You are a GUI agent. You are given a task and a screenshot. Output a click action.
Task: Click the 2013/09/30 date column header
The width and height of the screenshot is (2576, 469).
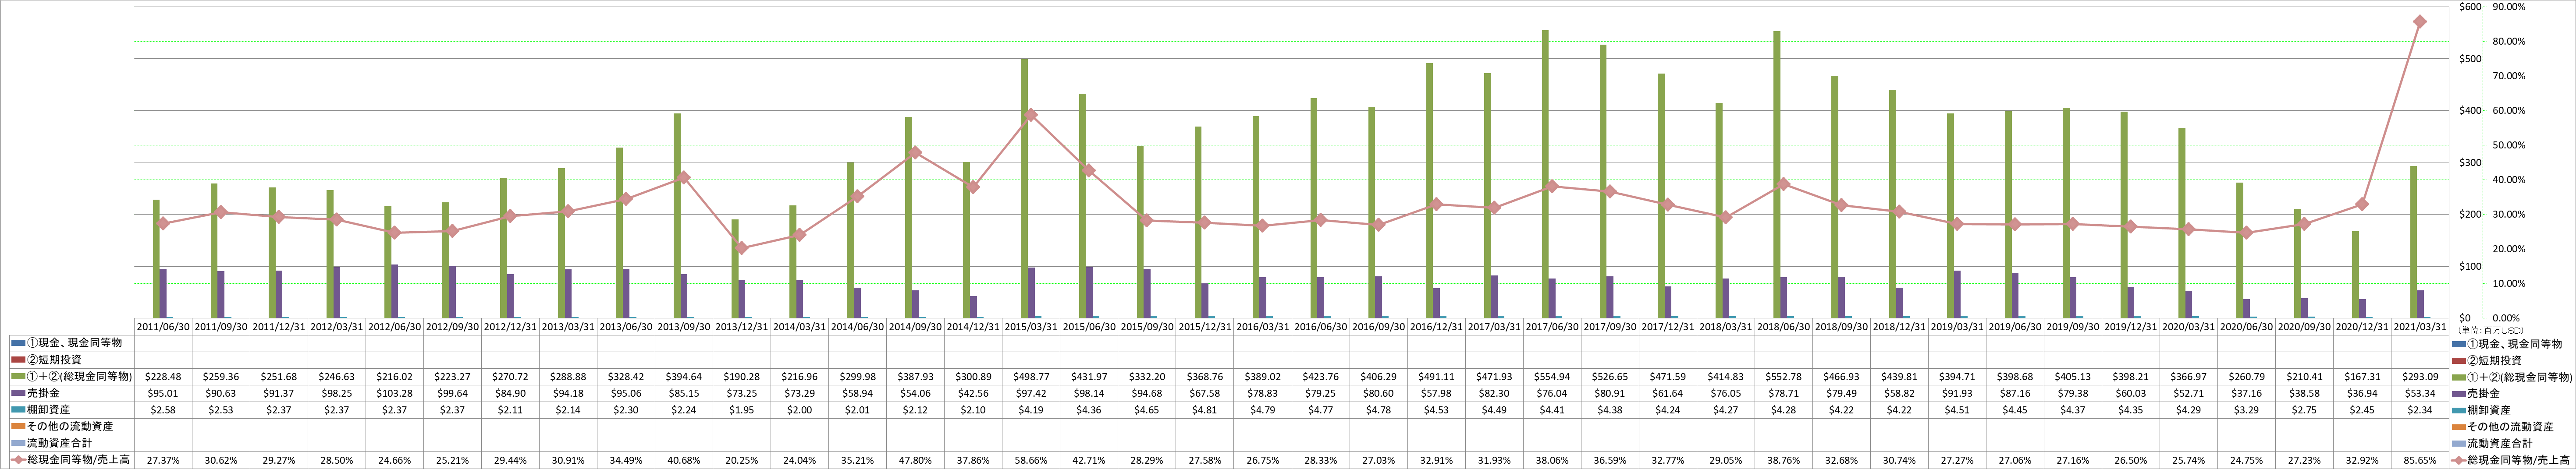(684, 327)
